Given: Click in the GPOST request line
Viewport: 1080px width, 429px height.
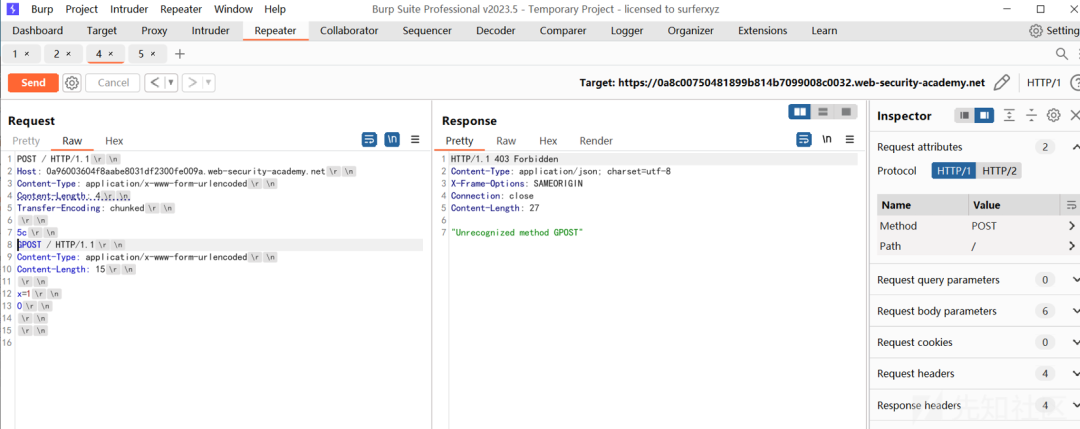Looking at the screenshot, I should tap(220, 244).
